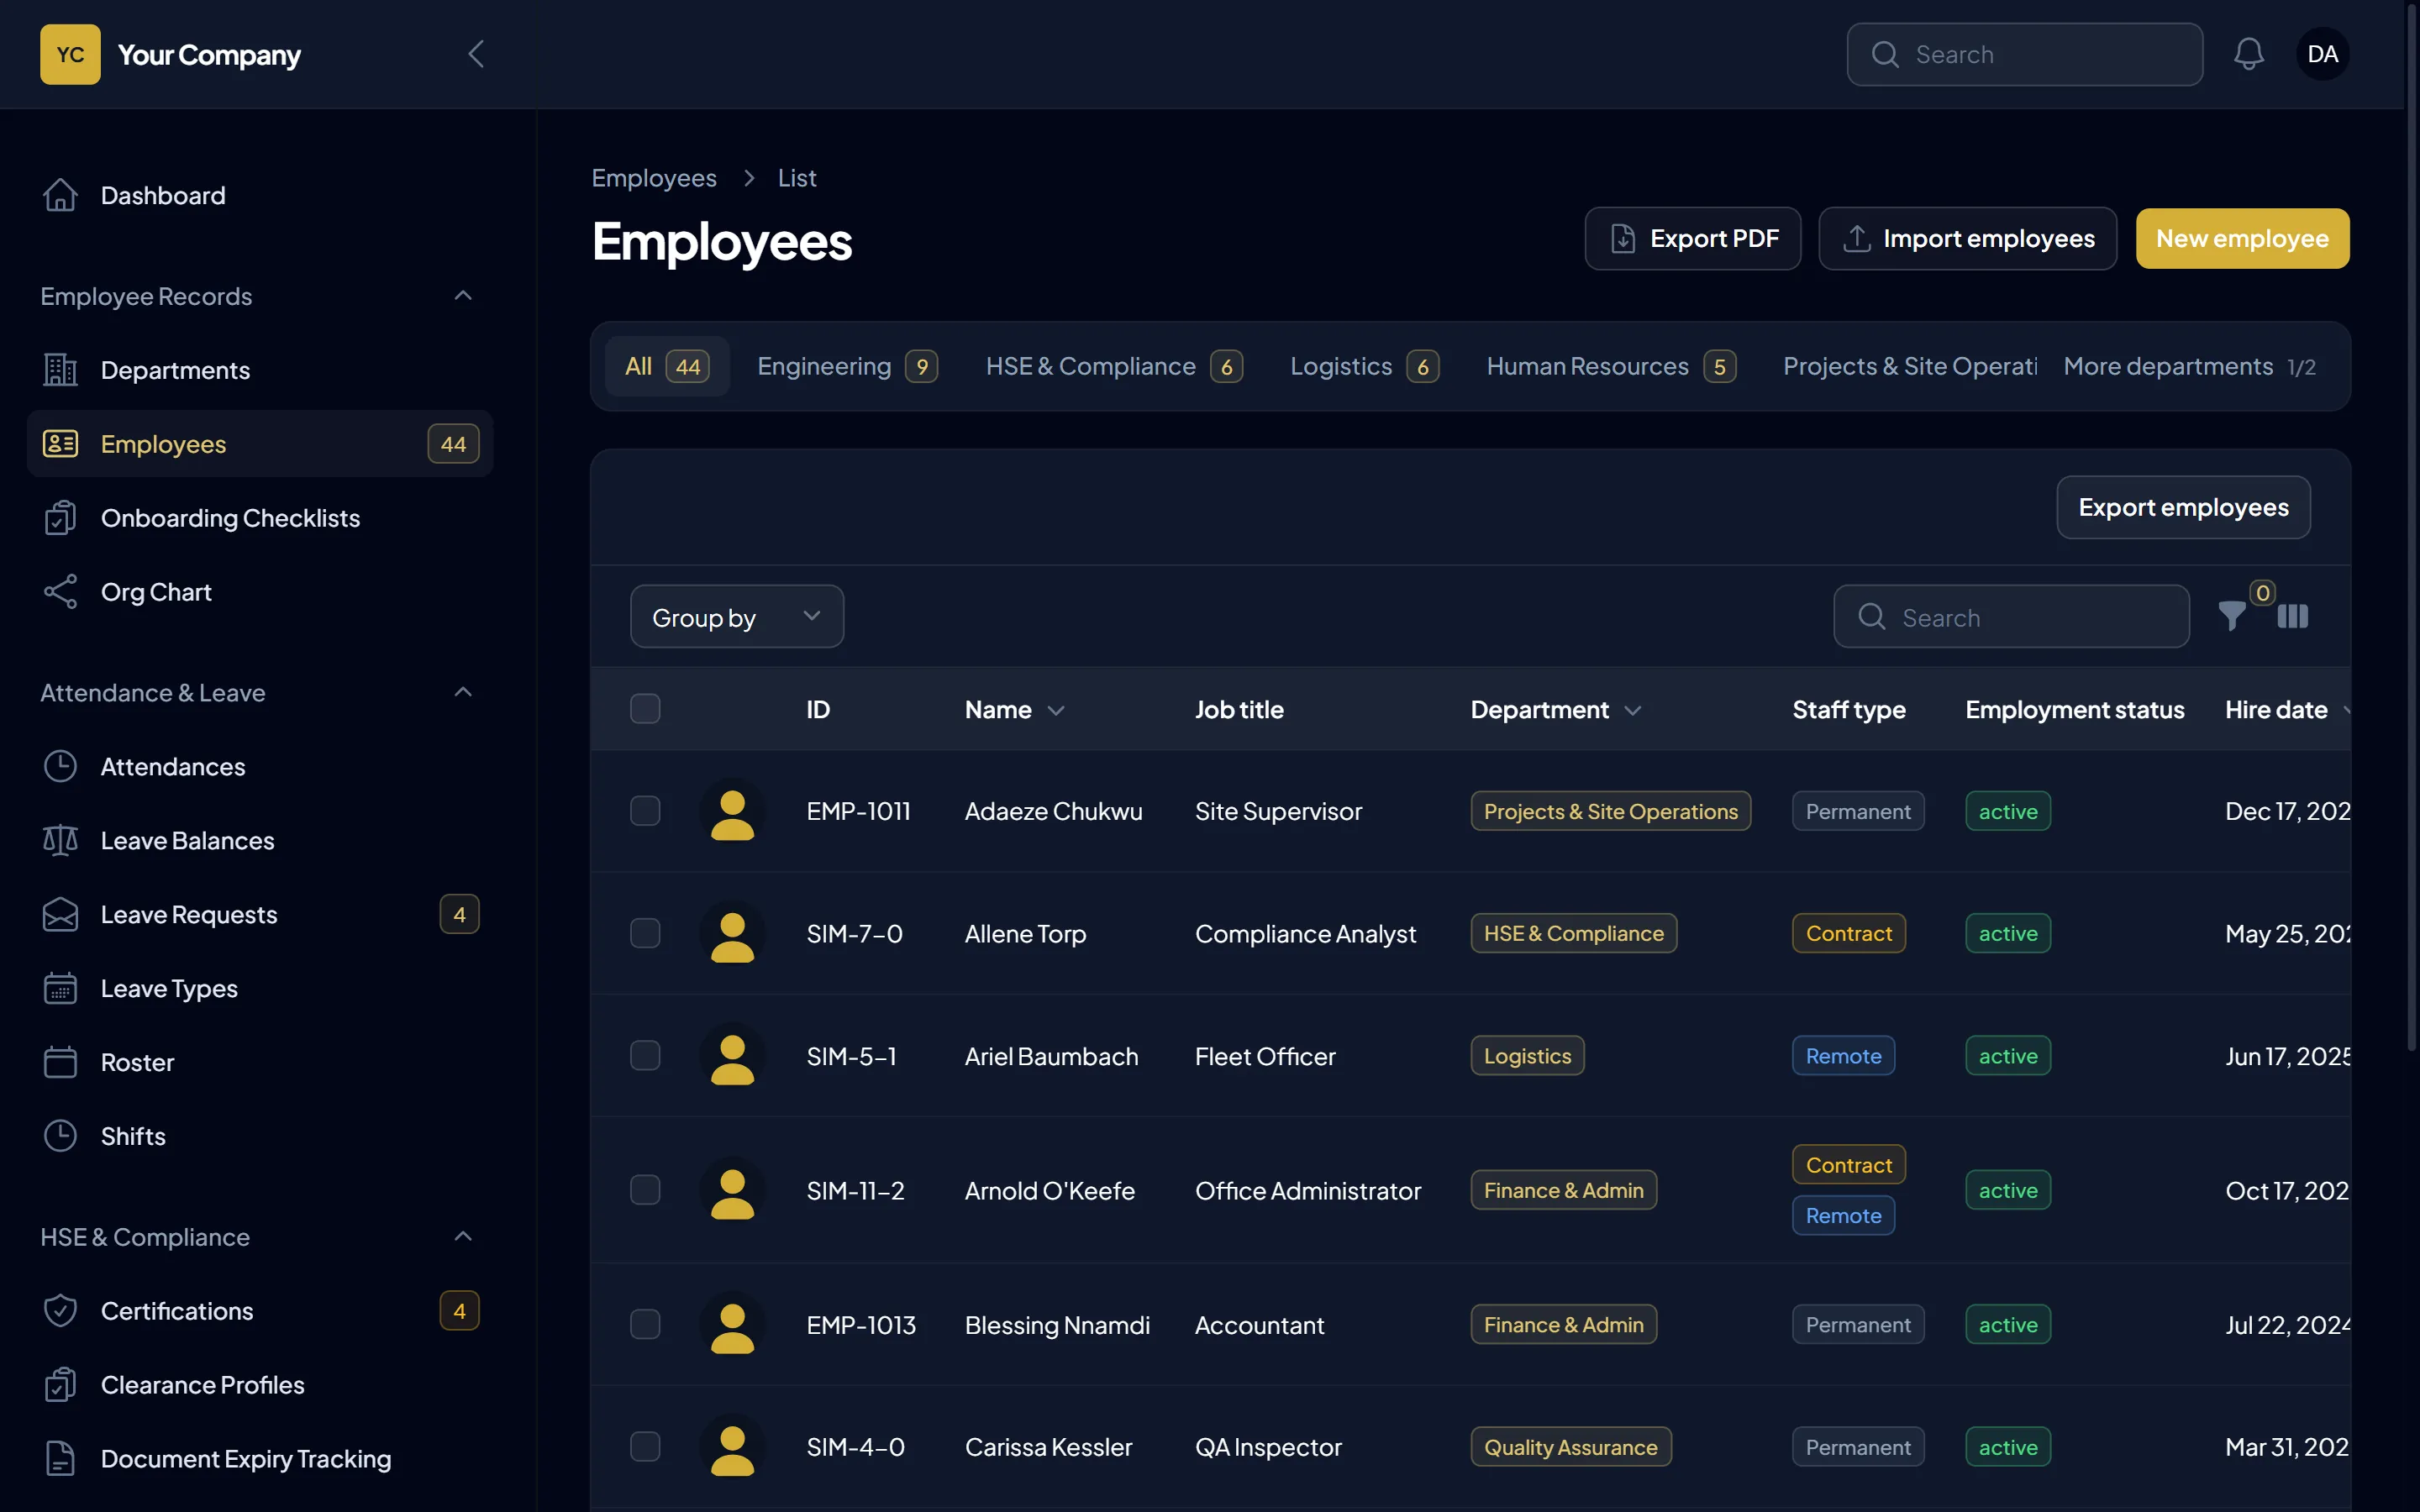The image size is (2420, 1512).
Task: Open Leave Requests
Action: [260, 914]
